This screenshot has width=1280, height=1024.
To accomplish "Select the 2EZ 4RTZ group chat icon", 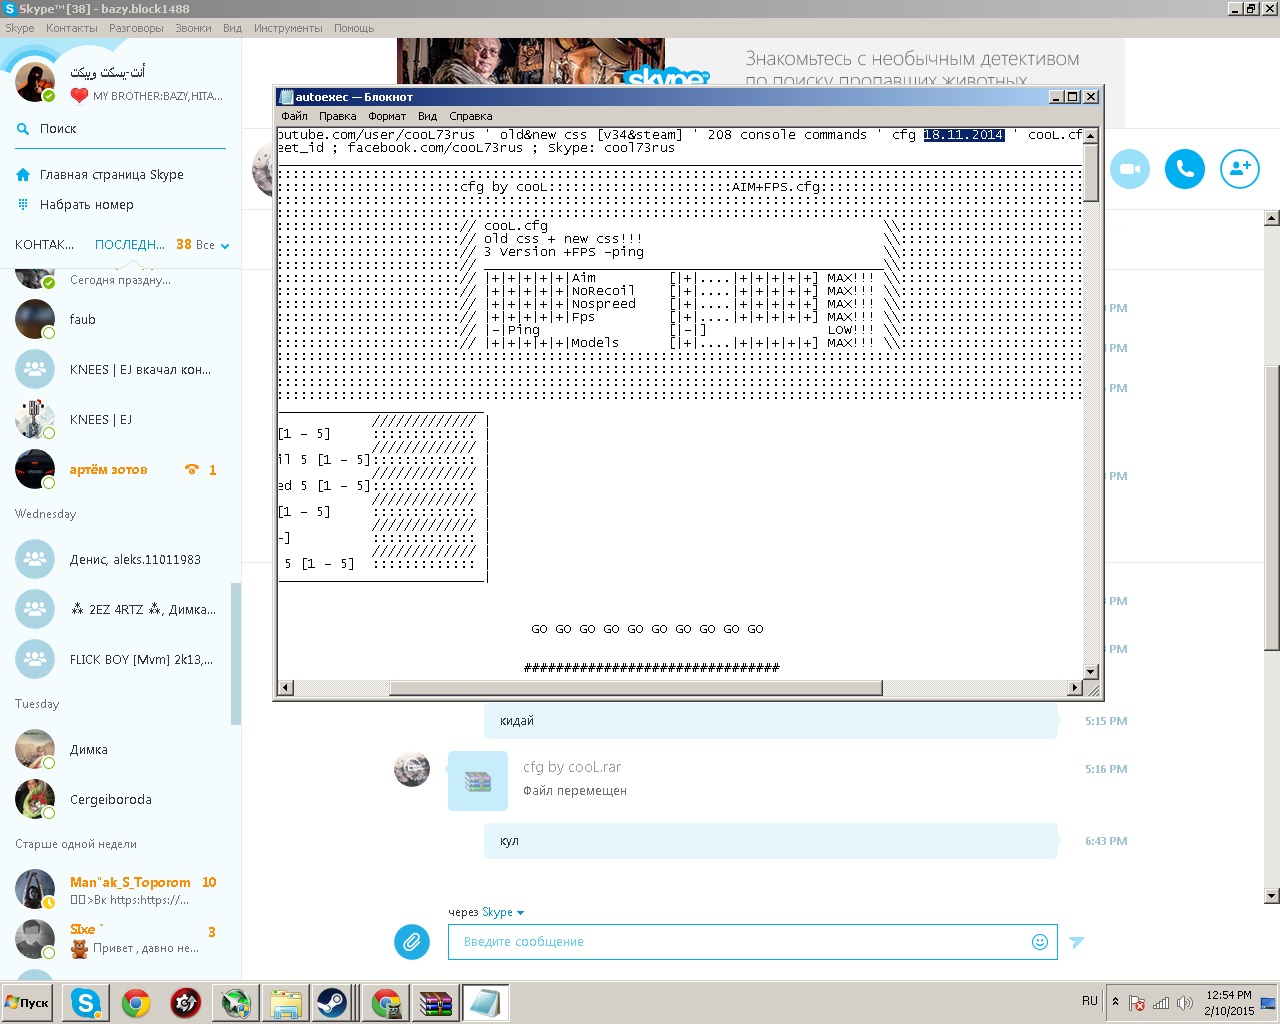I will pos(35,609).
